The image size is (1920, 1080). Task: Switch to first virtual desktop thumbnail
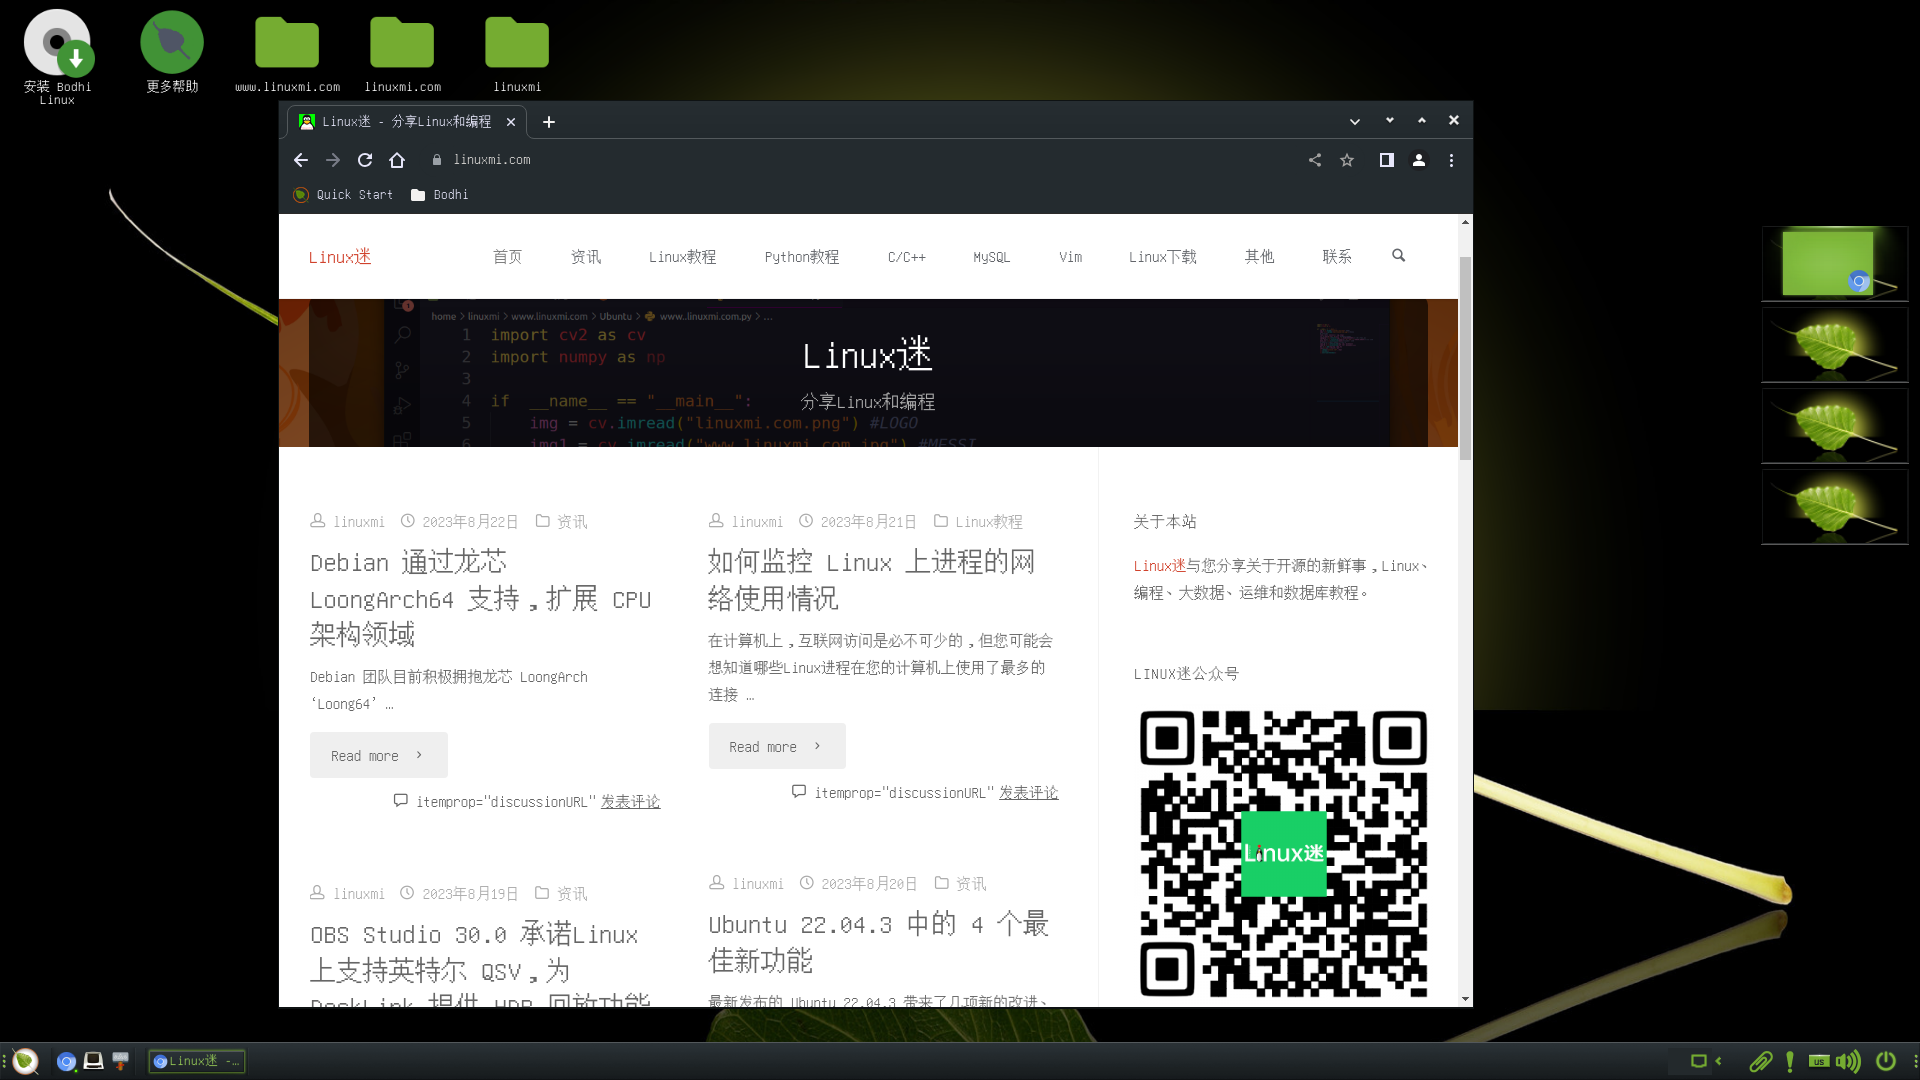coord(1835,263)
